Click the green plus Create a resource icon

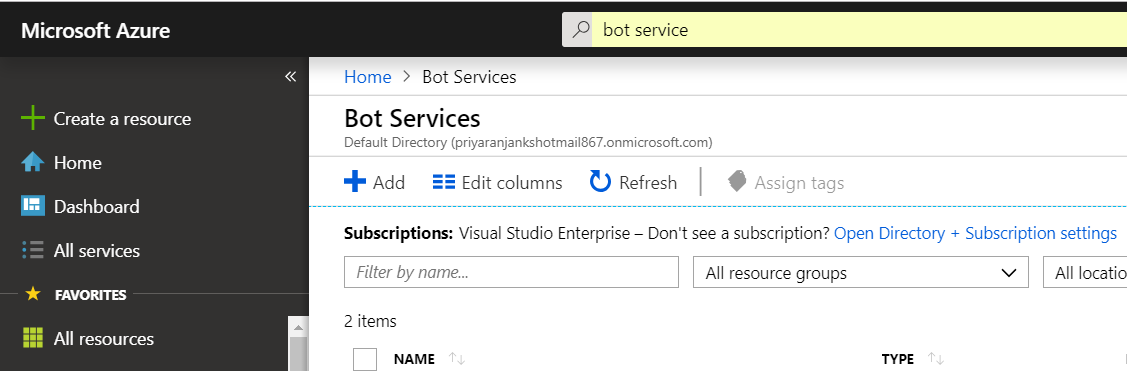click(x=33, y=118)
